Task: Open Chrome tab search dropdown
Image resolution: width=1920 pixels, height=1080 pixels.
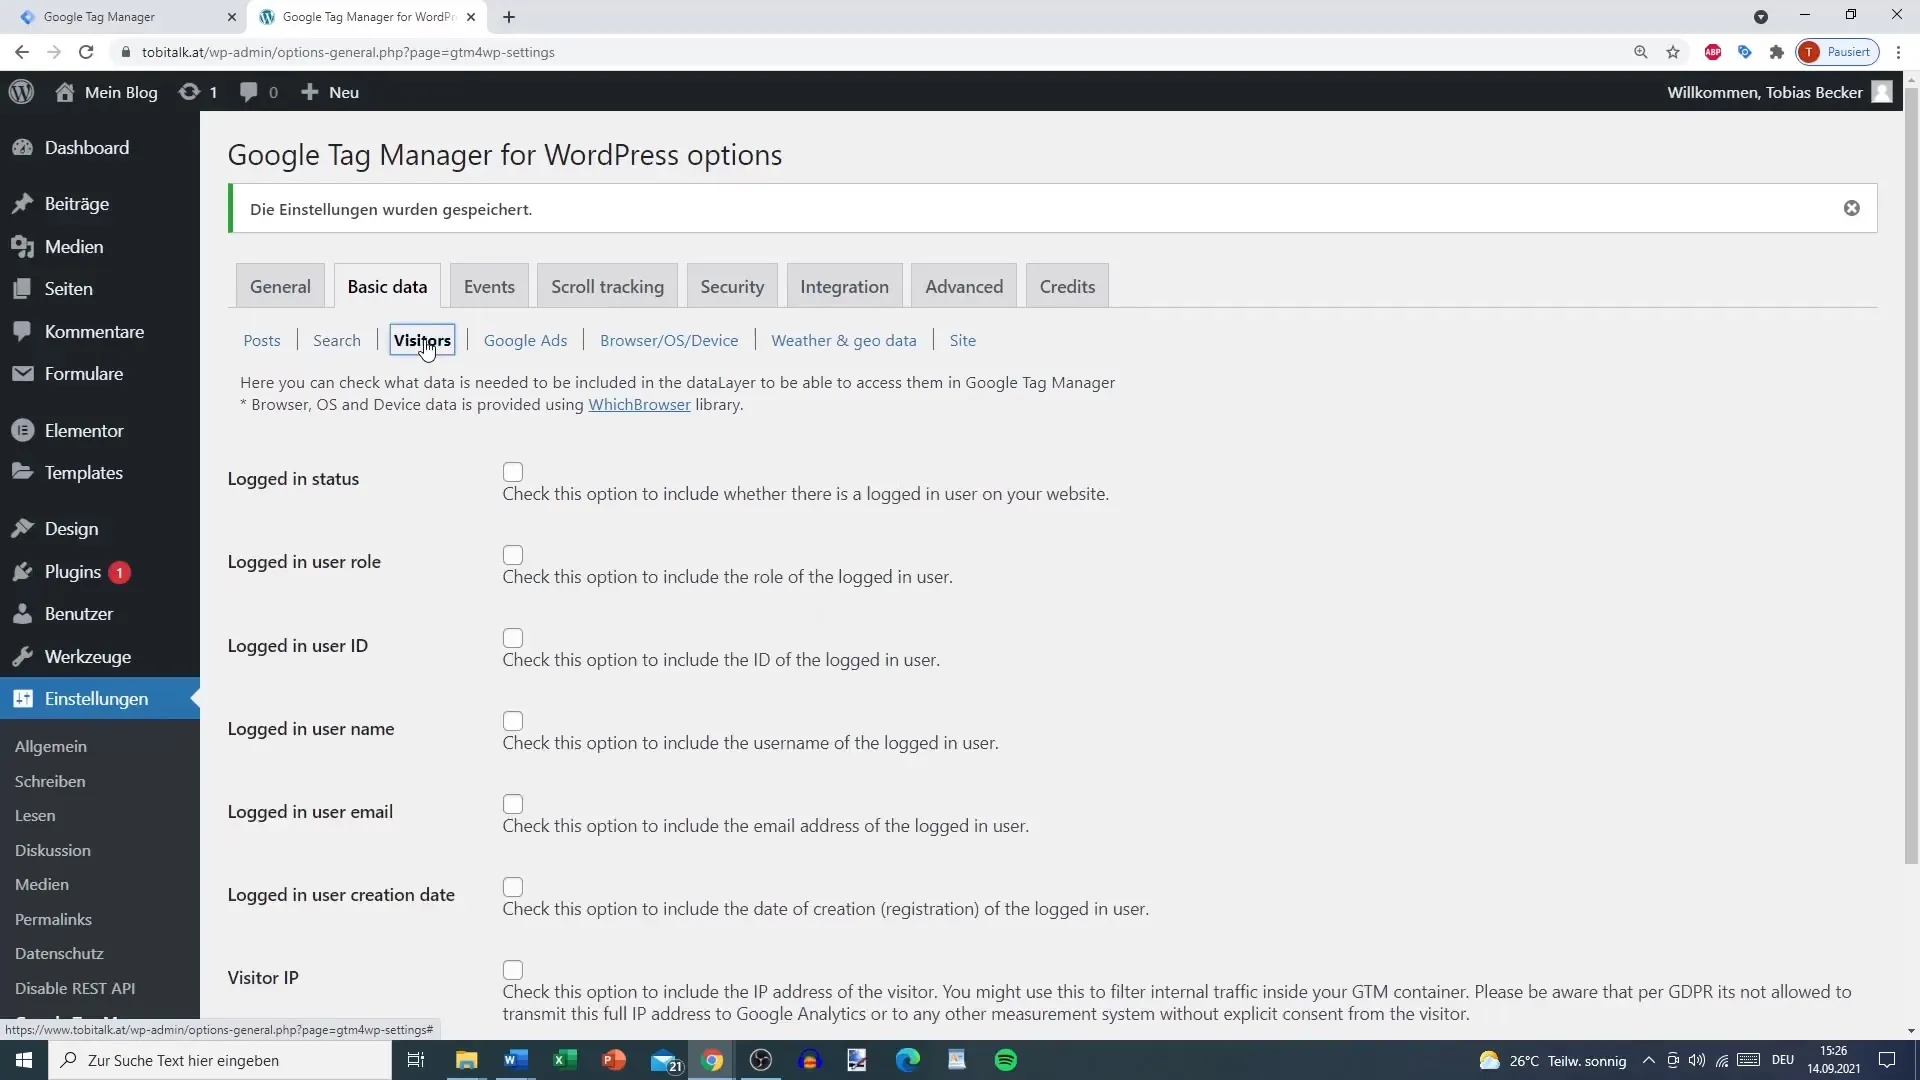Action: (x=1761, y=17)
